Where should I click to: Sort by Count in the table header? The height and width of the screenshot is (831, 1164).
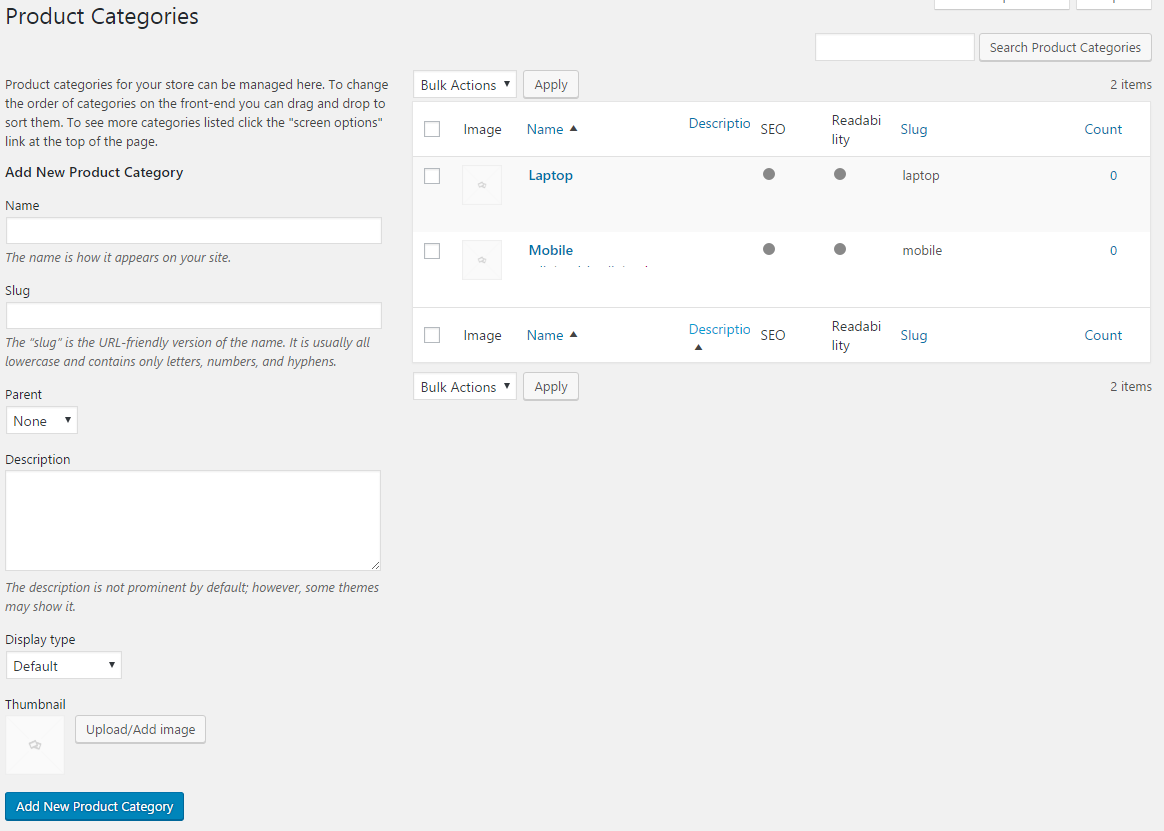[x=1103, y=129]
